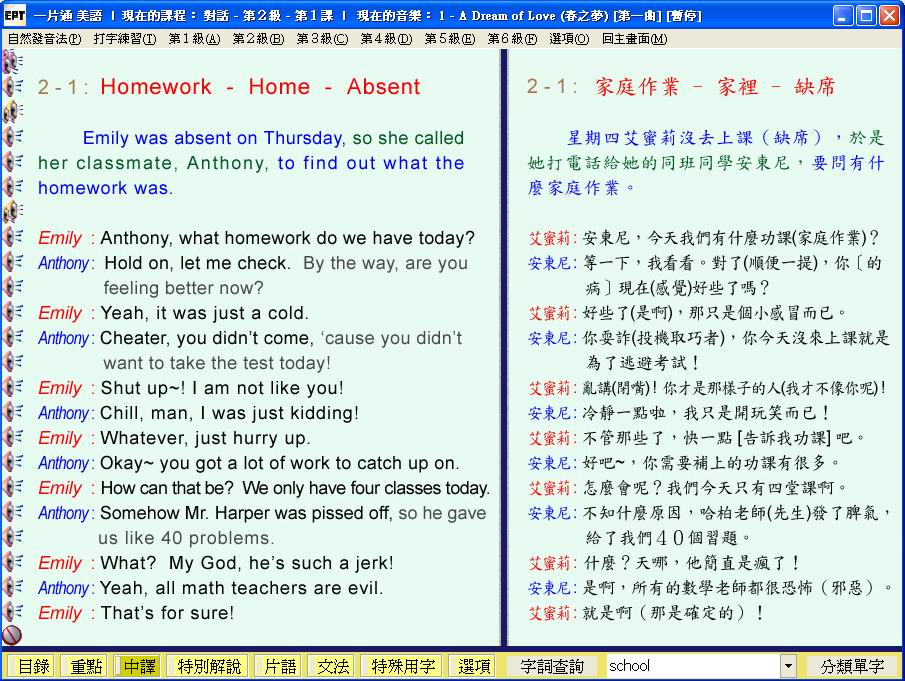Open the 自然發音法 phonics menu
This screenshot has height=681, width=905.
click(x=44, y=39)
